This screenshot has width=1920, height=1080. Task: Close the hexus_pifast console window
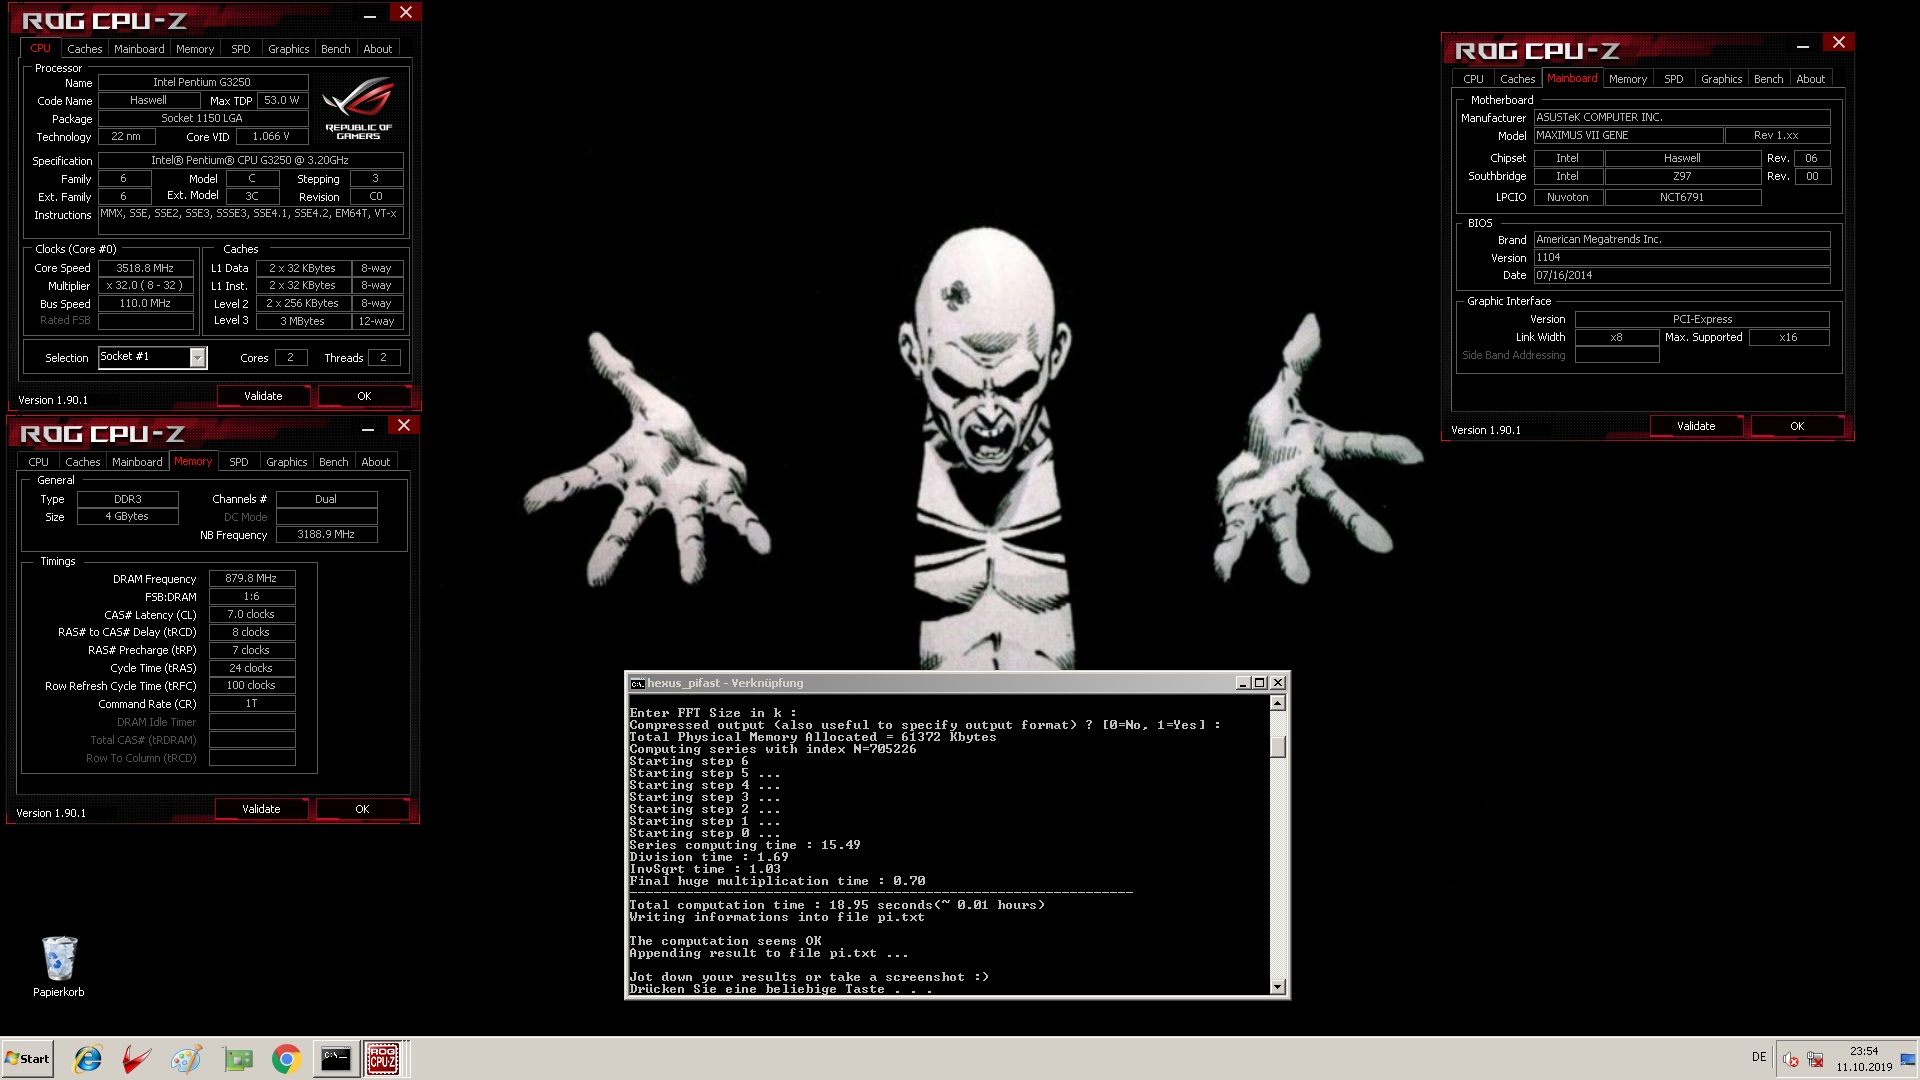click(1277, 683)
